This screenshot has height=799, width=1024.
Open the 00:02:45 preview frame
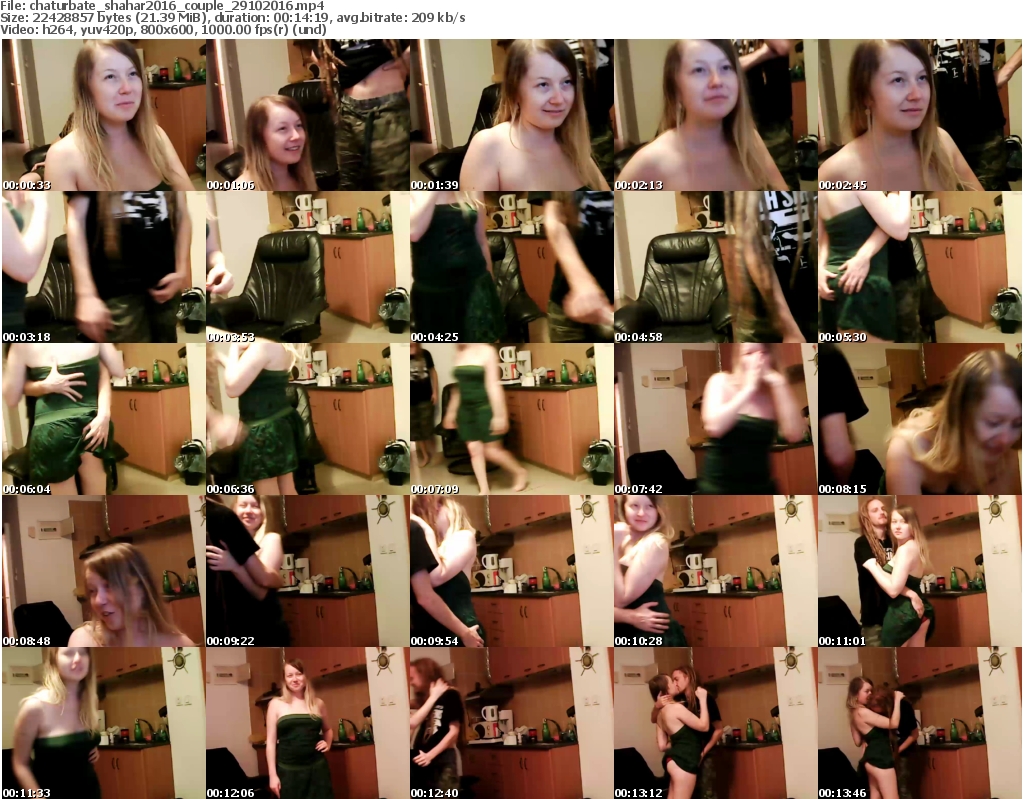pos(920,115)
